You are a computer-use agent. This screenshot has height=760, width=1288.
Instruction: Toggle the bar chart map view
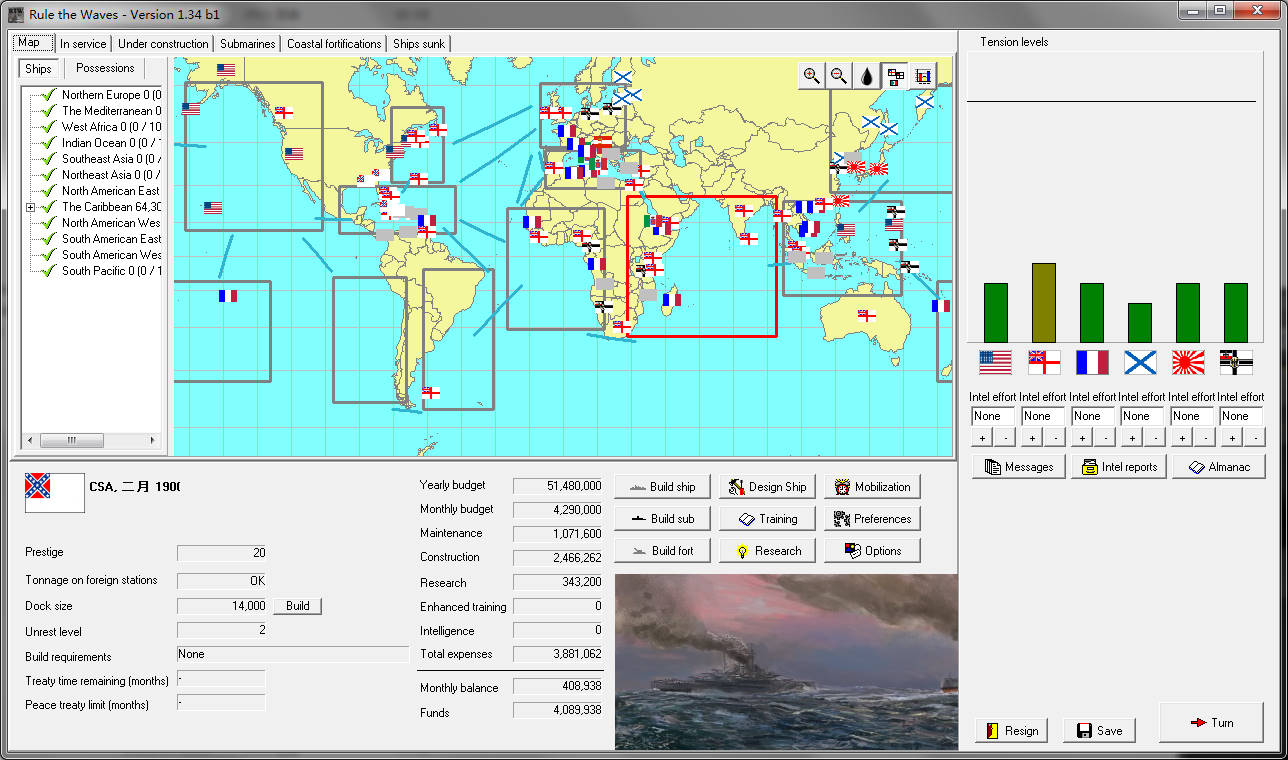click(x=923, y=75)
